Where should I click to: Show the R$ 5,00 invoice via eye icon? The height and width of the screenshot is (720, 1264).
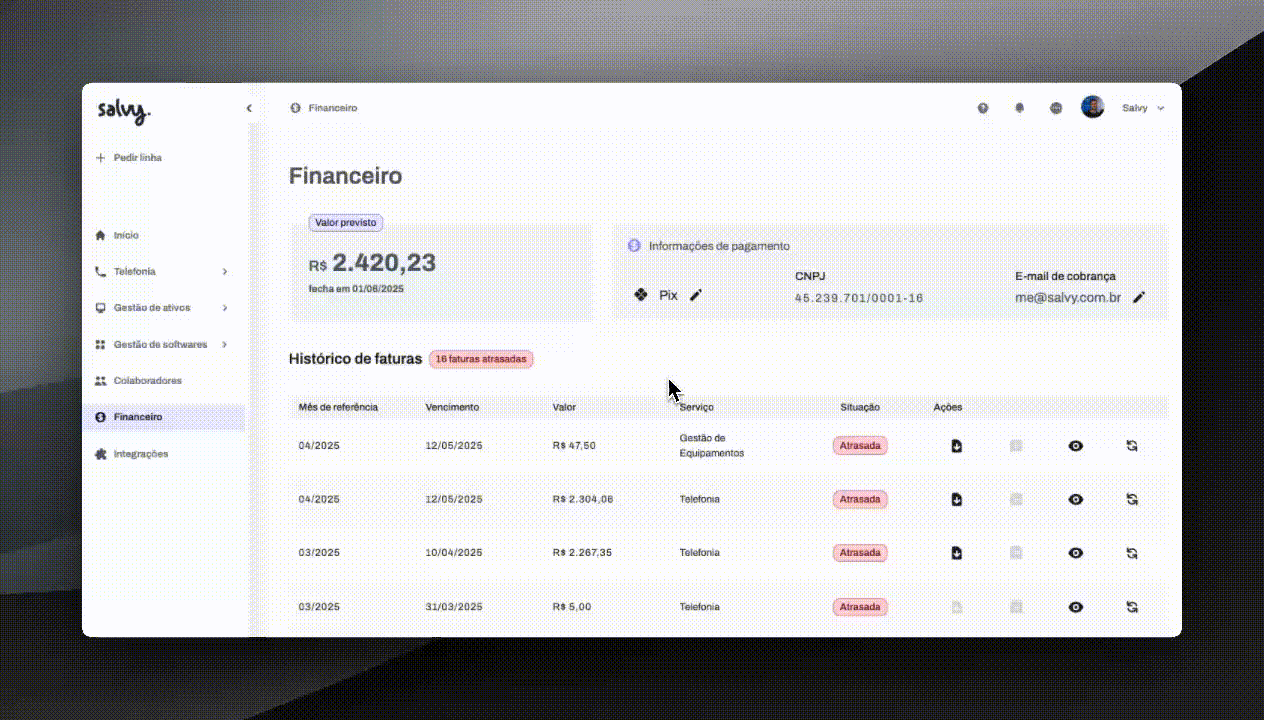(x=1075, y=607)
